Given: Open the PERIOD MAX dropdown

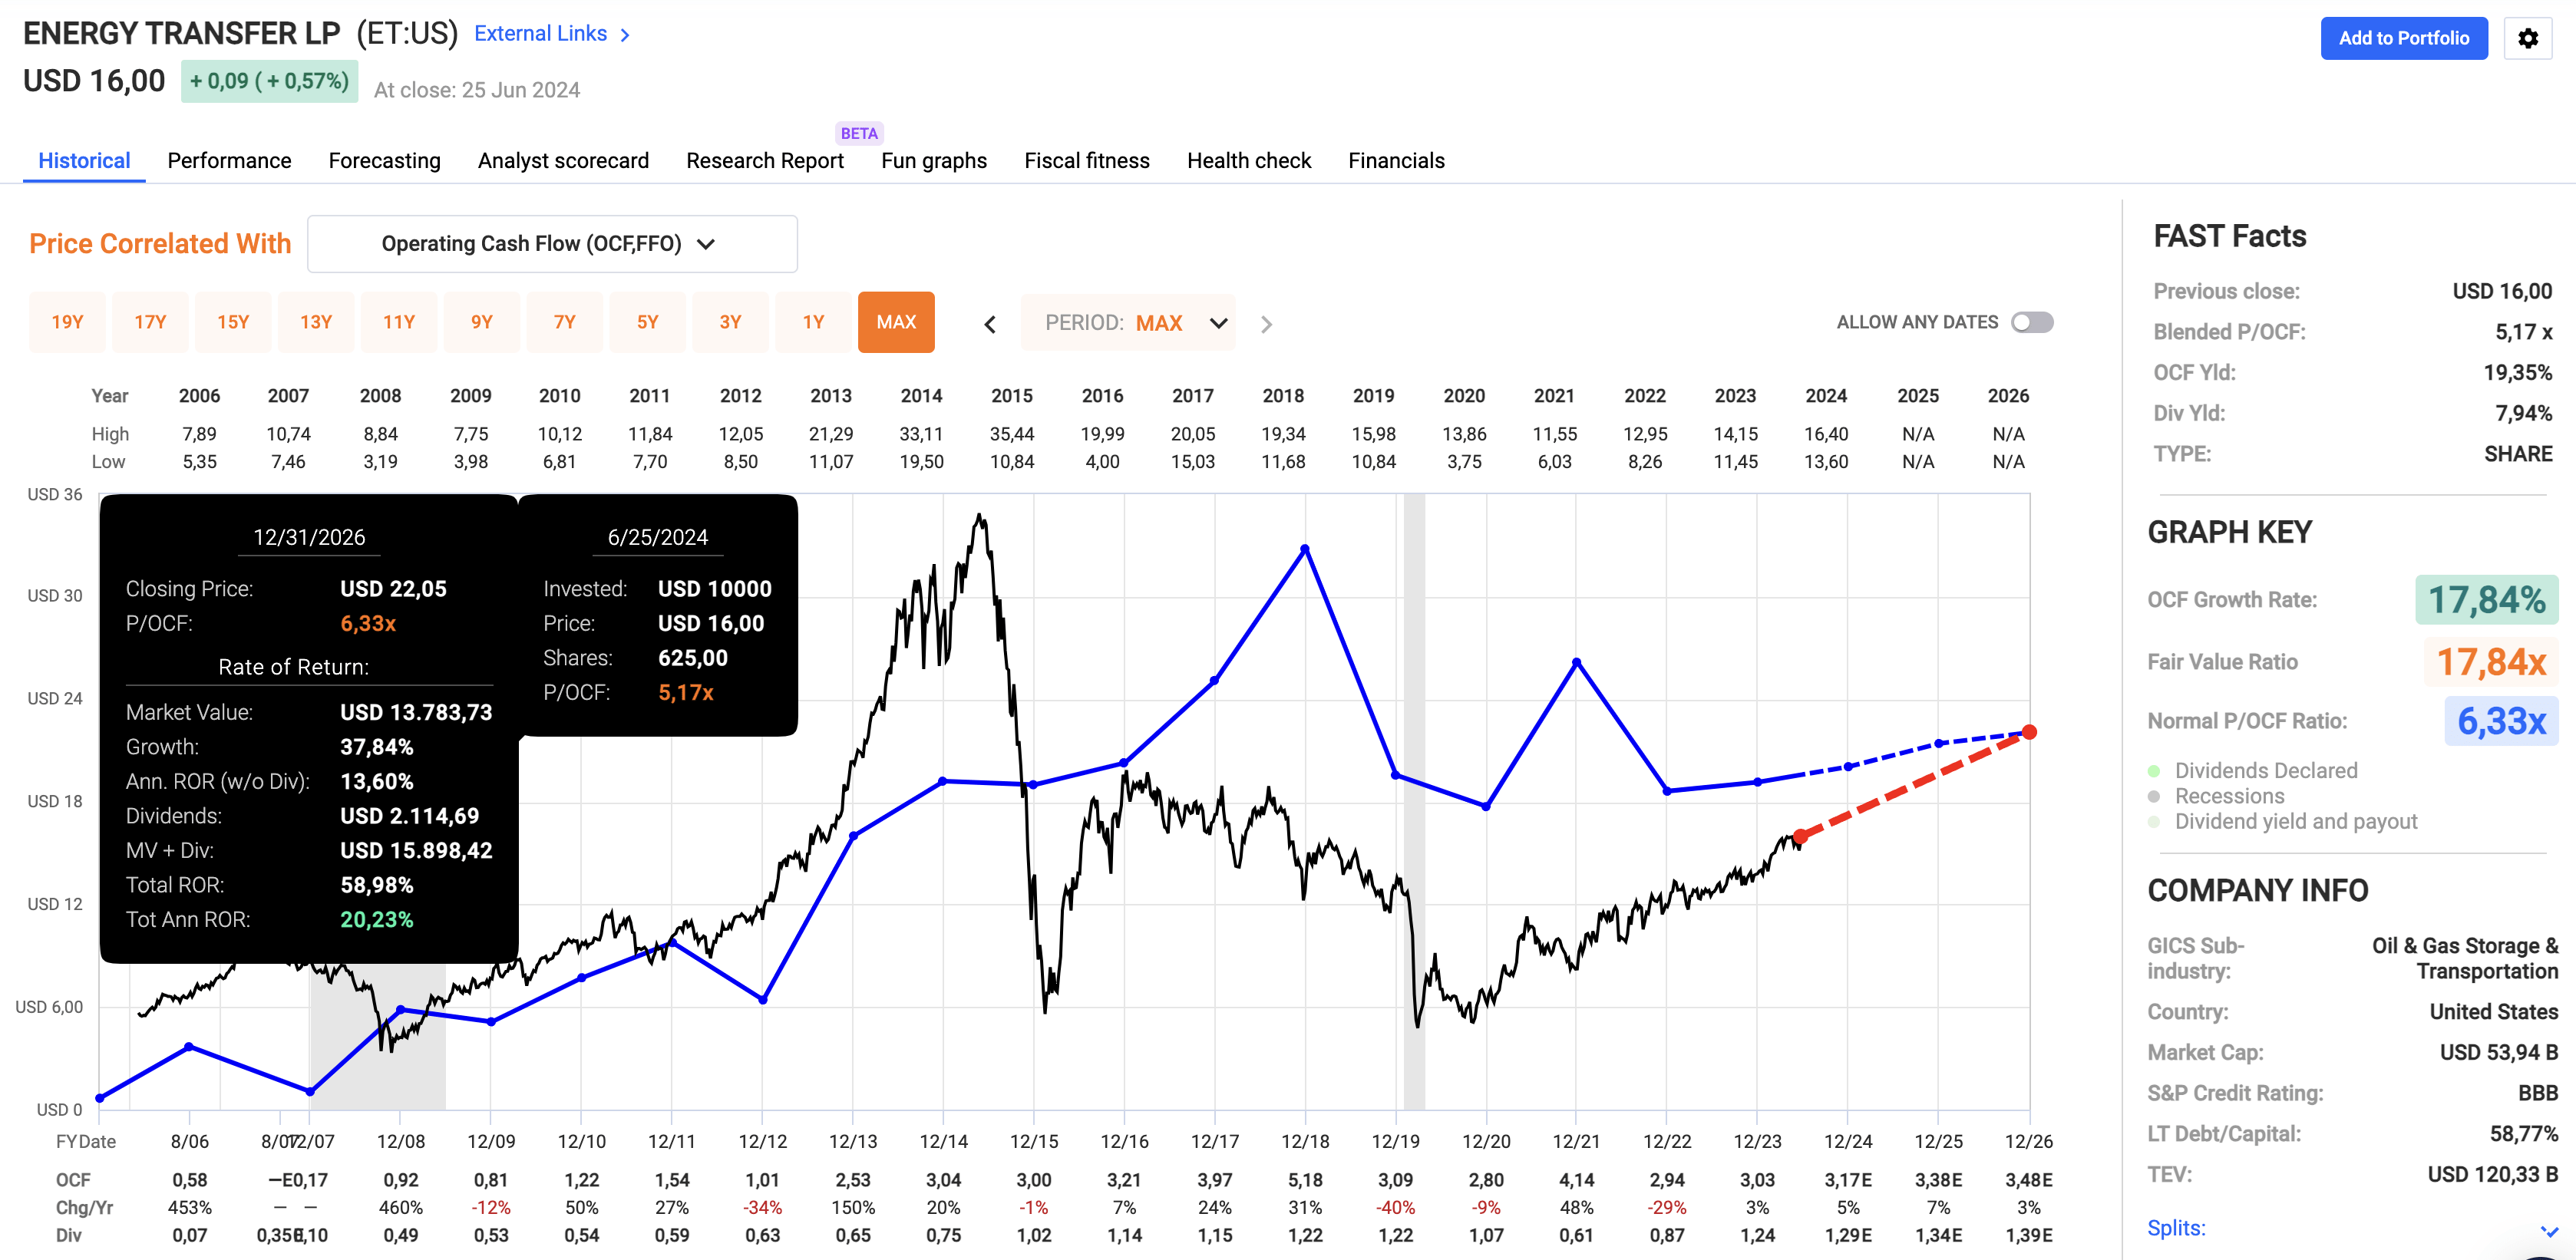Looking at the screenshot, I should pos(1129,323).
